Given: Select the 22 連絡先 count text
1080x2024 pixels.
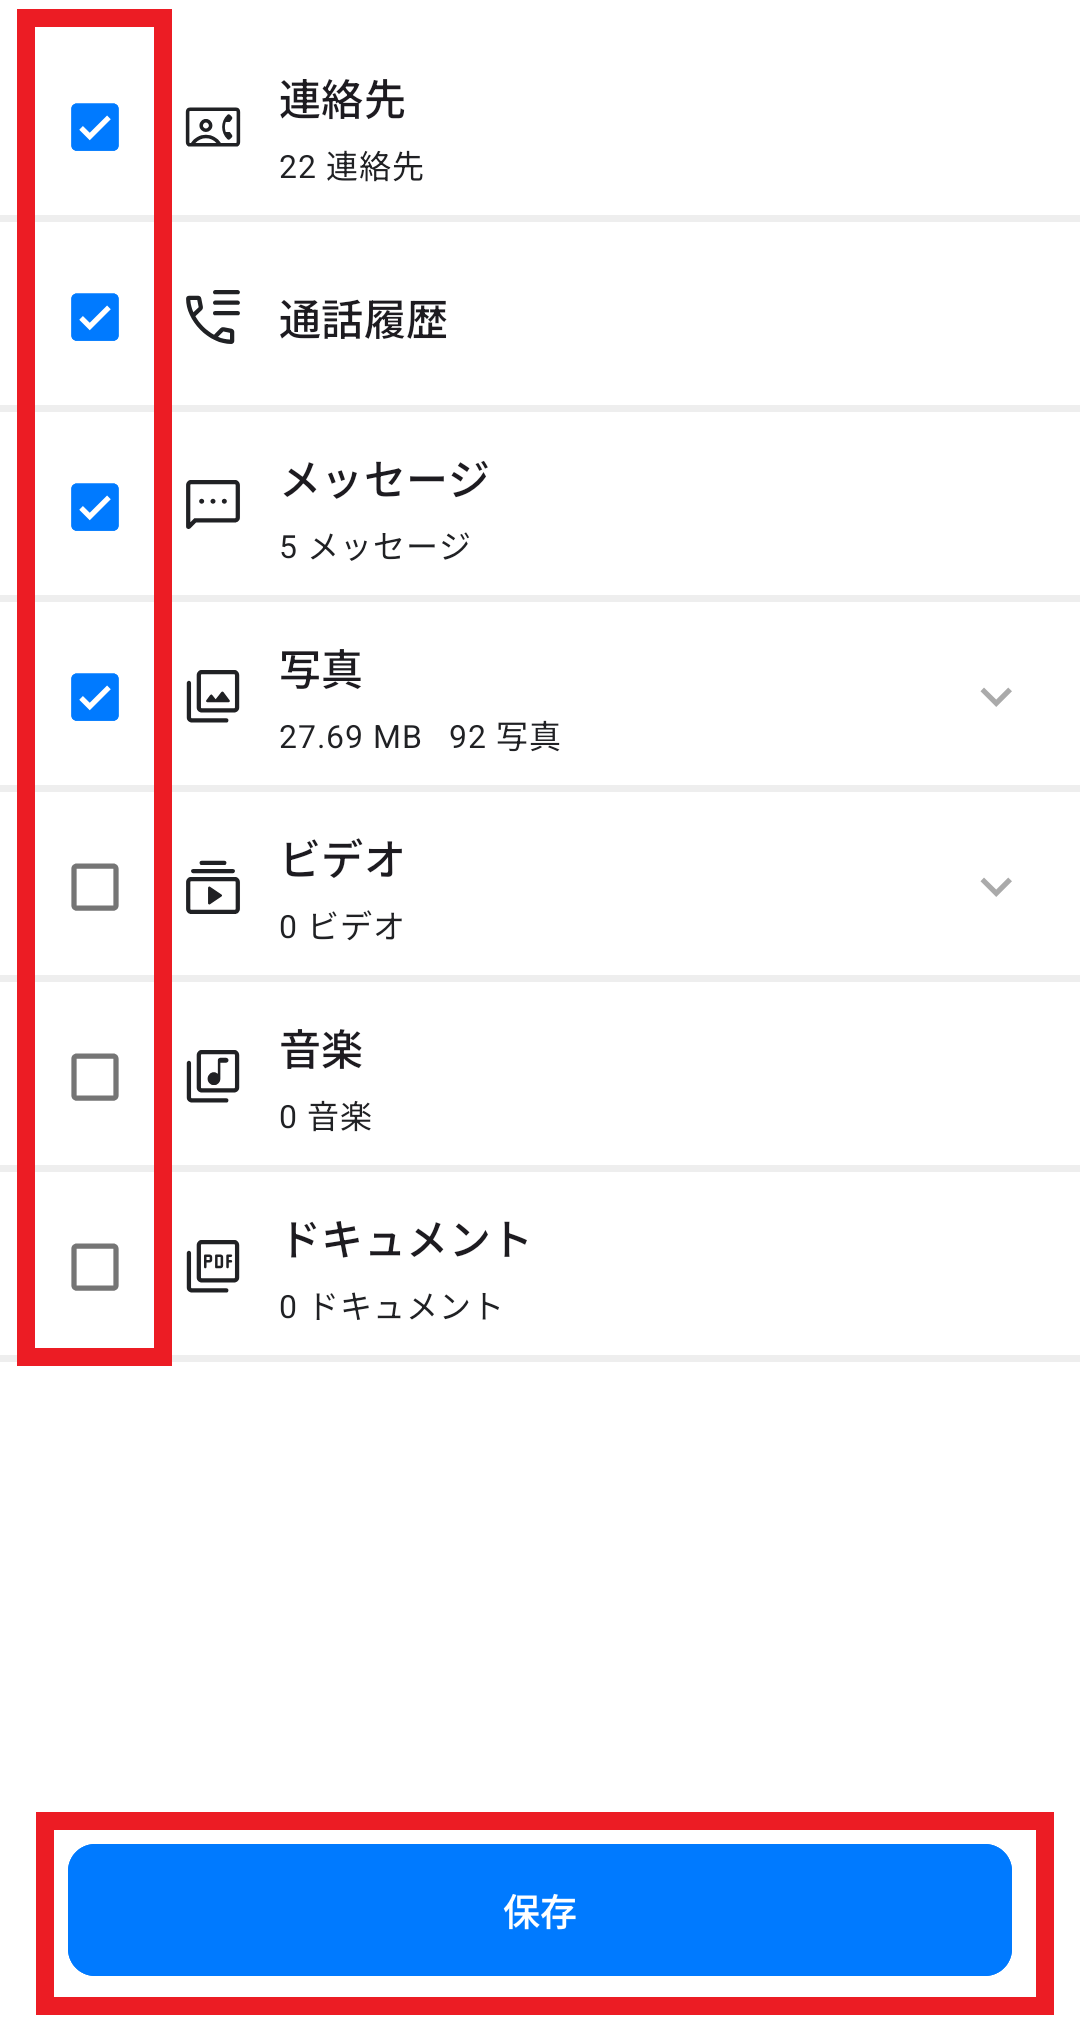Looking at the screenshot, I should pyautogui.click(x=351, y=167).
